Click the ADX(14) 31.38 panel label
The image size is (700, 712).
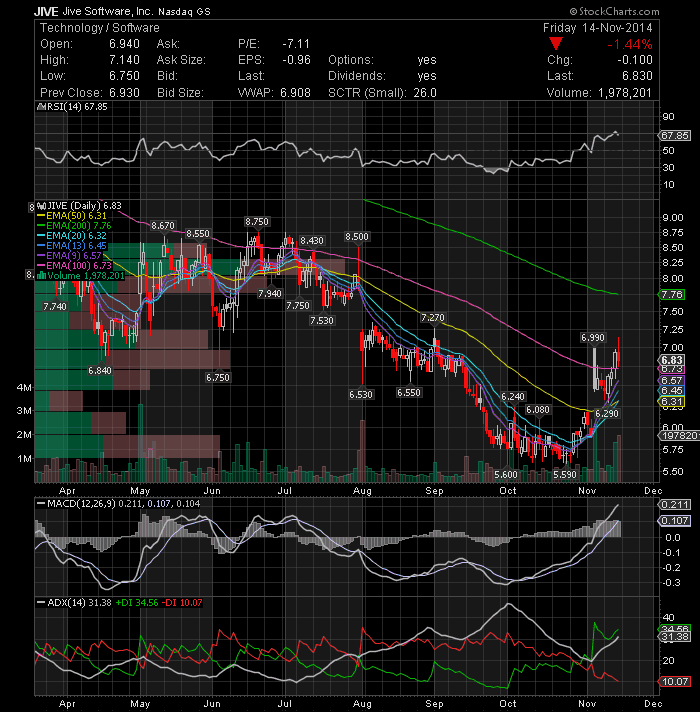point(74,603)
